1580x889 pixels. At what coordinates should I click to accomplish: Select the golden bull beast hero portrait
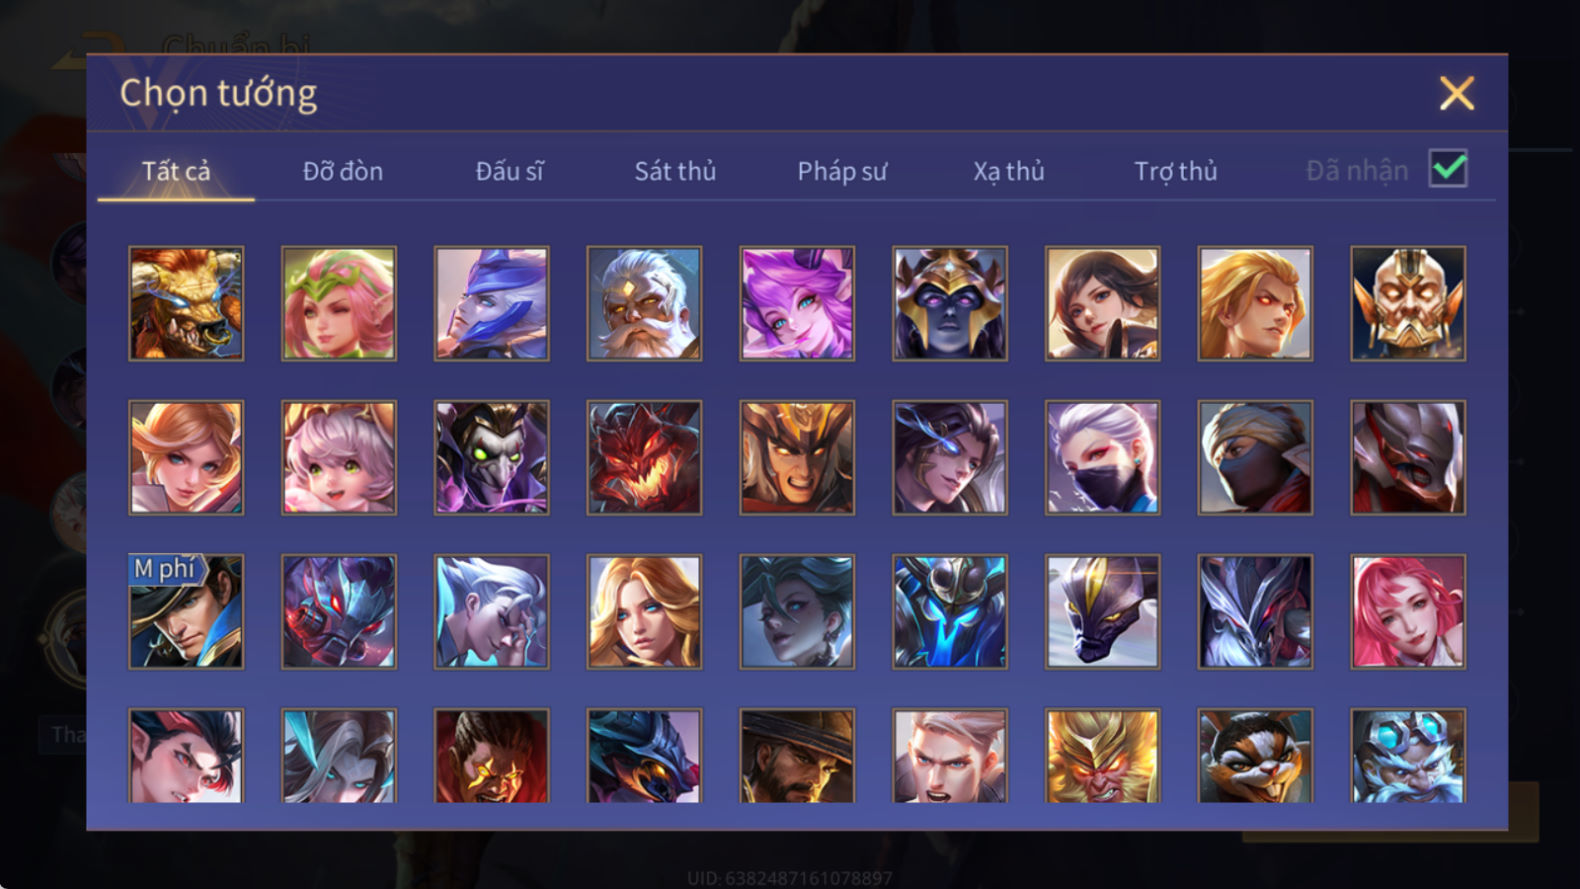point(186,303)
